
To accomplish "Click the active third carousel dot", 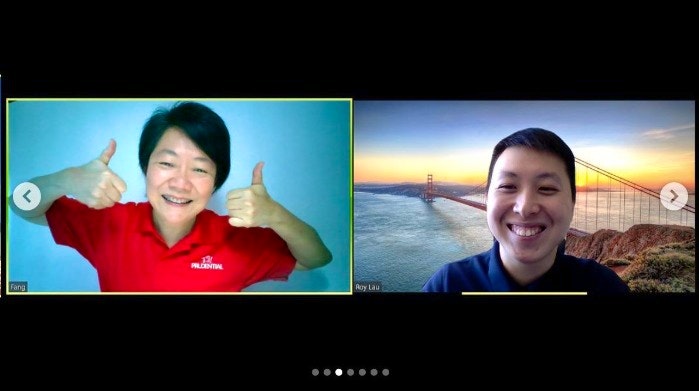I will pos(339,372).
